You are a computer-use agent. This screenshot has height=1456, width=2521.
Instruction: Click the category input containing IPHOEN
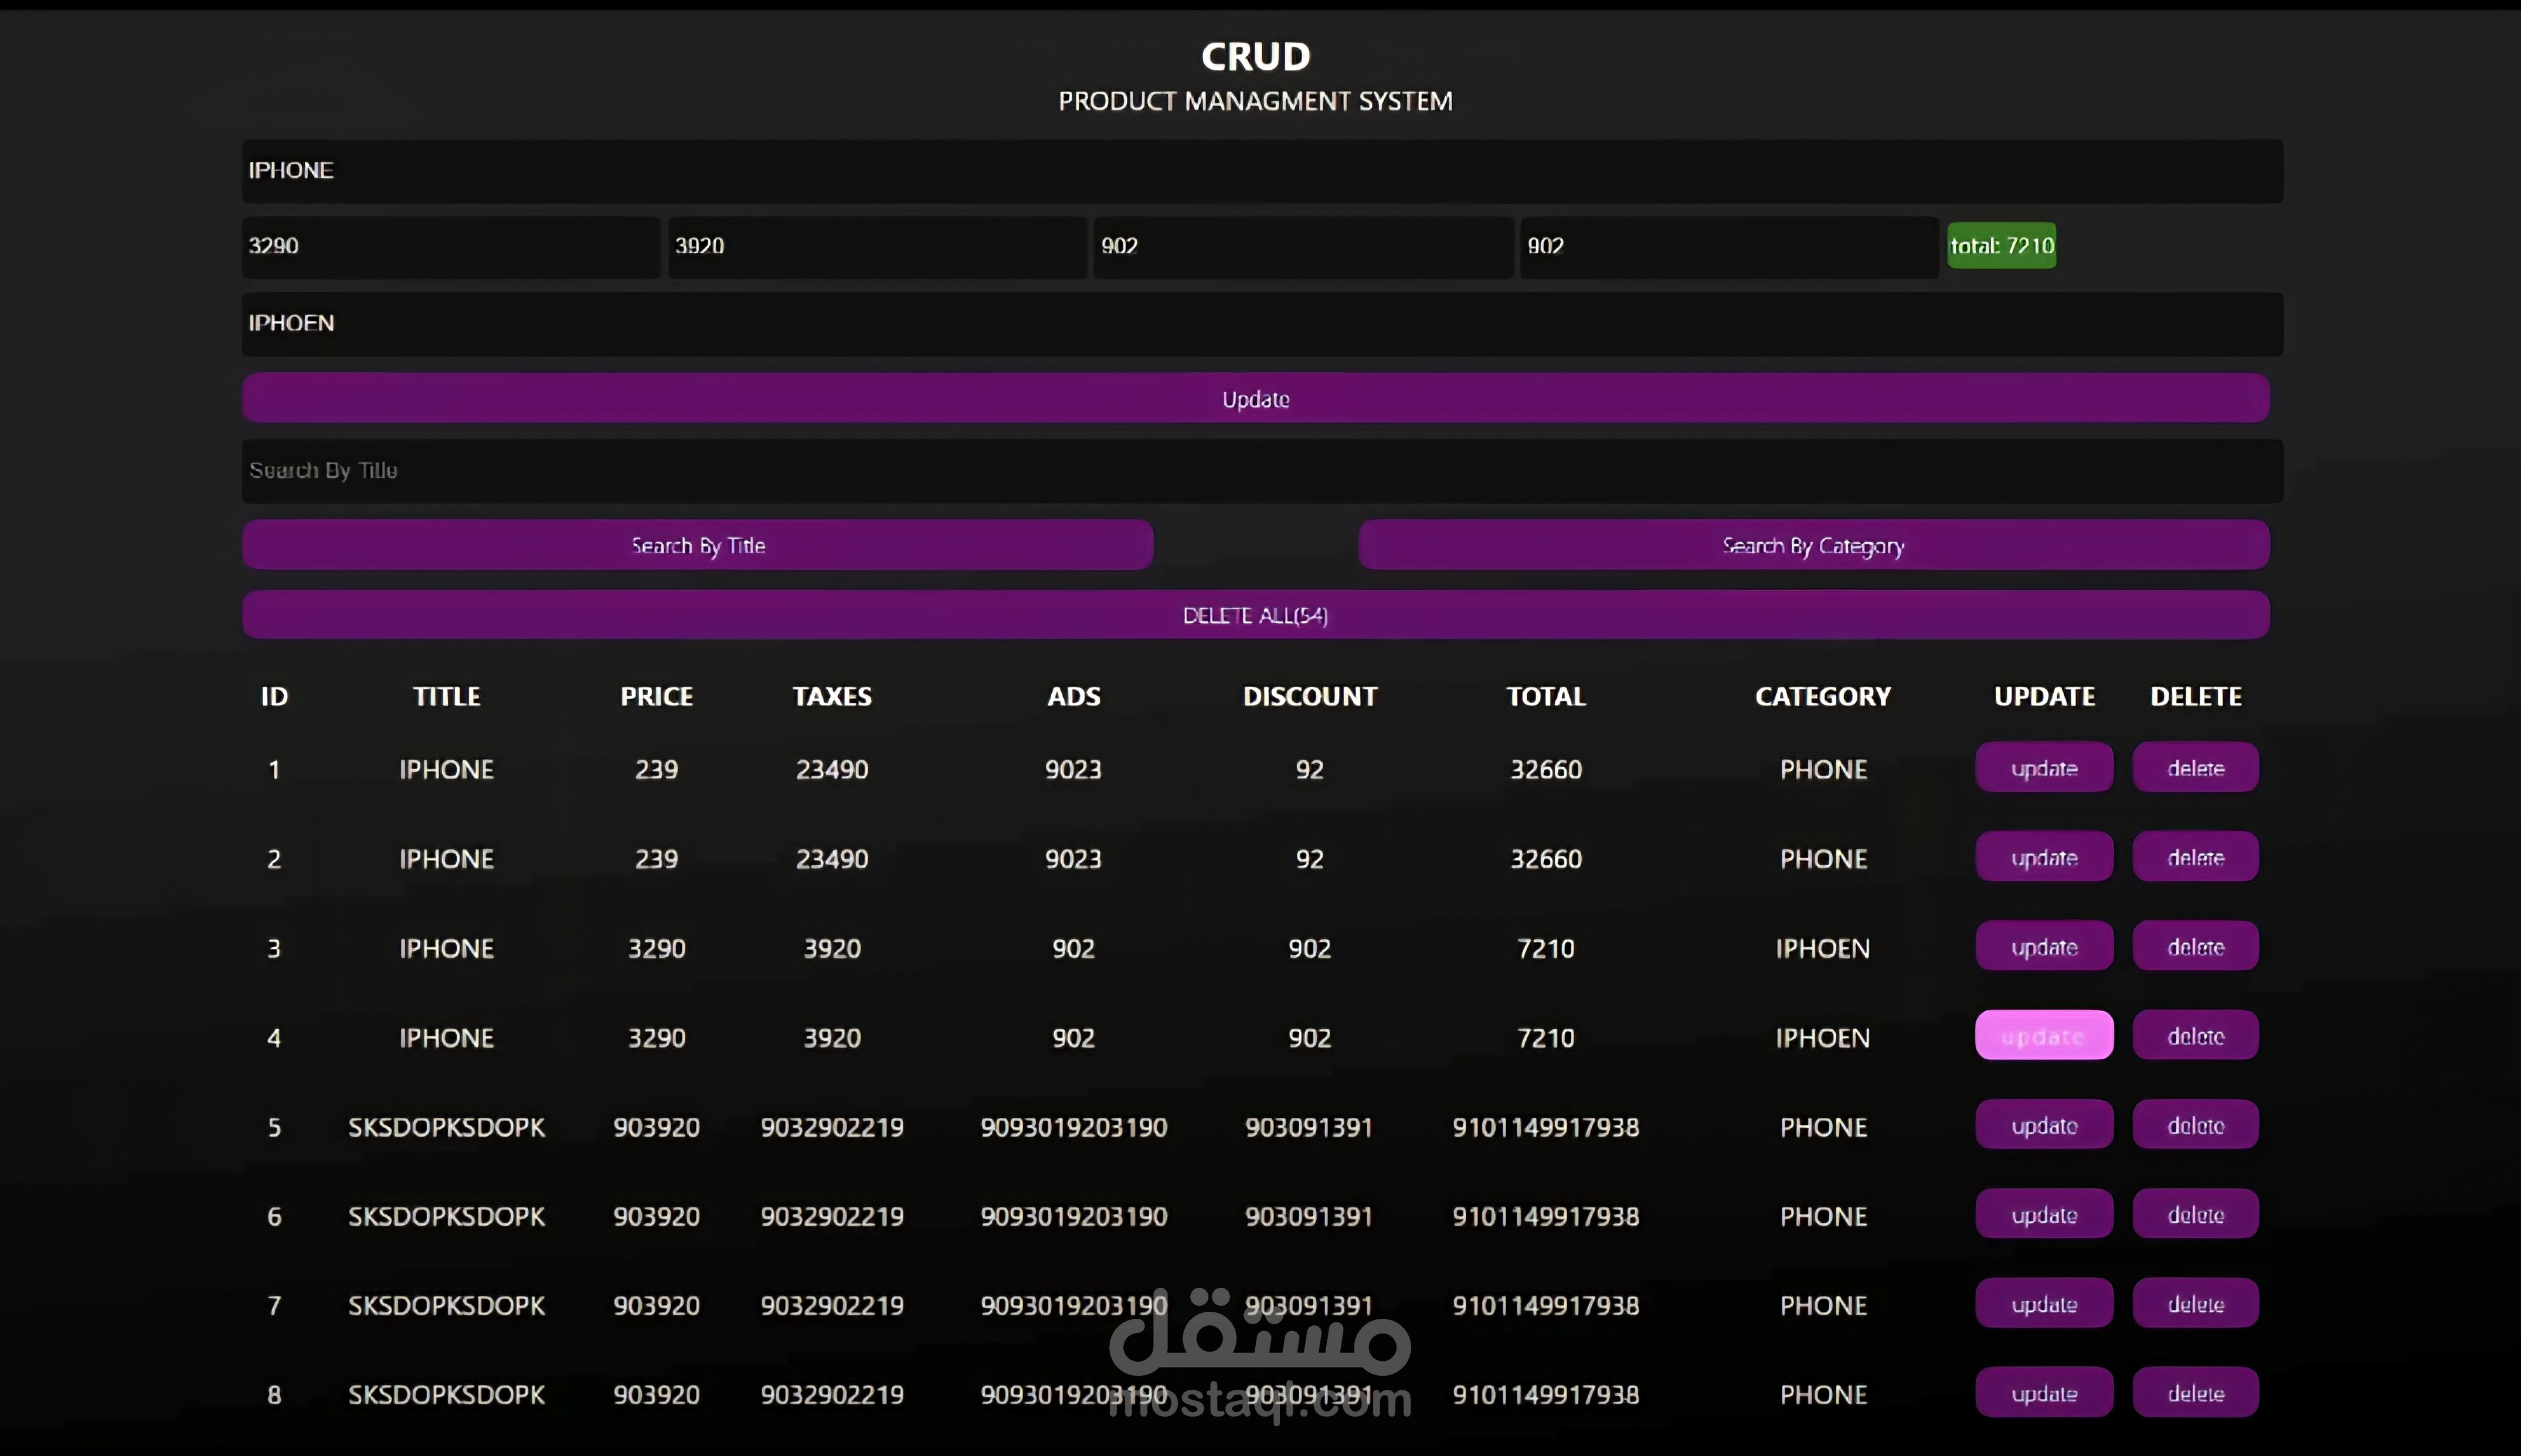[x=1261, y=324]
